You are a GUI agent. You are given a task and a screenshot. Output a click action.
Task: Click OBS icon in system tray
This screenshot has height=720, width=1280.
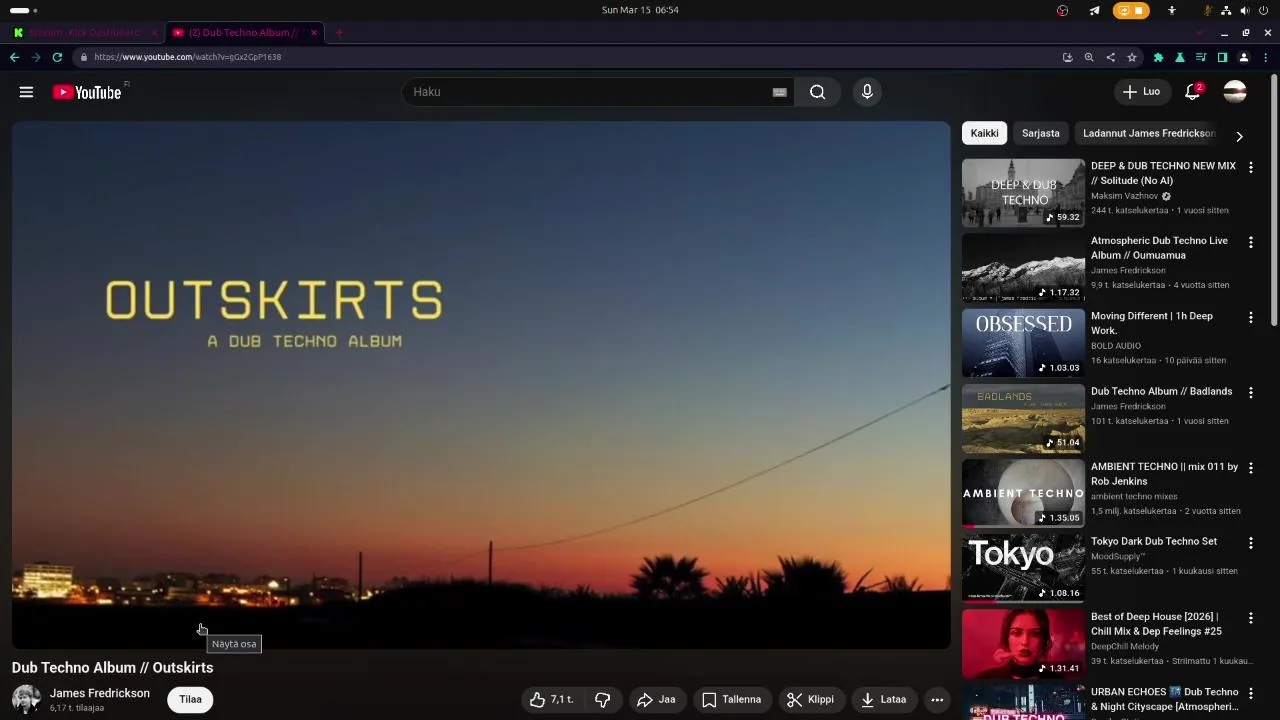click(1063, 10)
